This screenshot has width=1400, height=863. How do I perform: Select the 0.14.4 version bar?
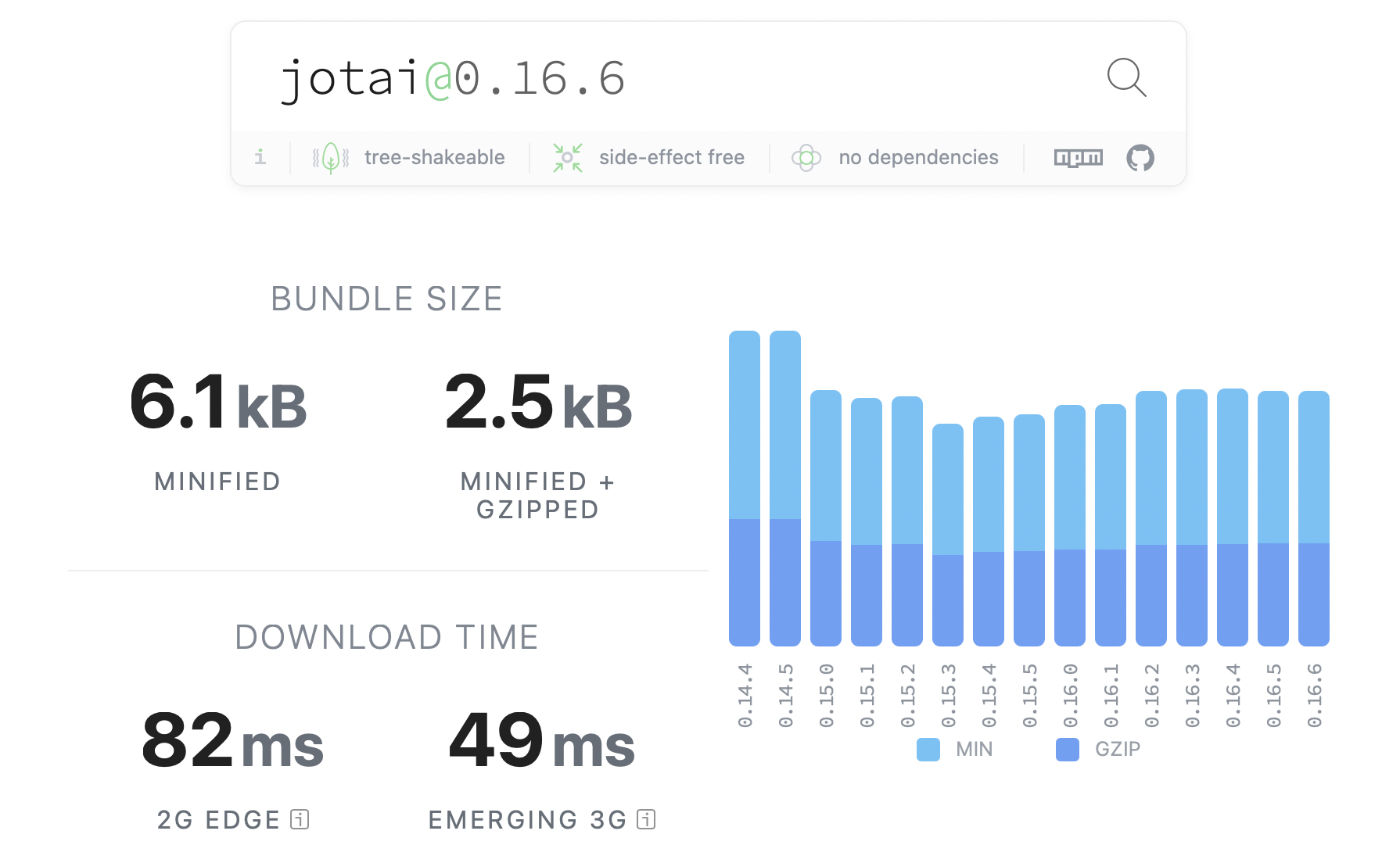[x=744, y=488]
